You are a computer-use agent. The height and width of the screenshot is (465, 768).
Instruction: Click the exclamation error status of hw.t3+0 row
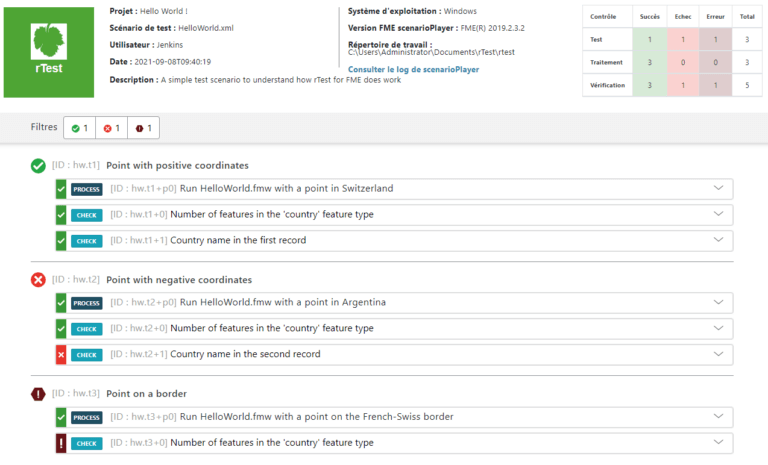[61, 443]
